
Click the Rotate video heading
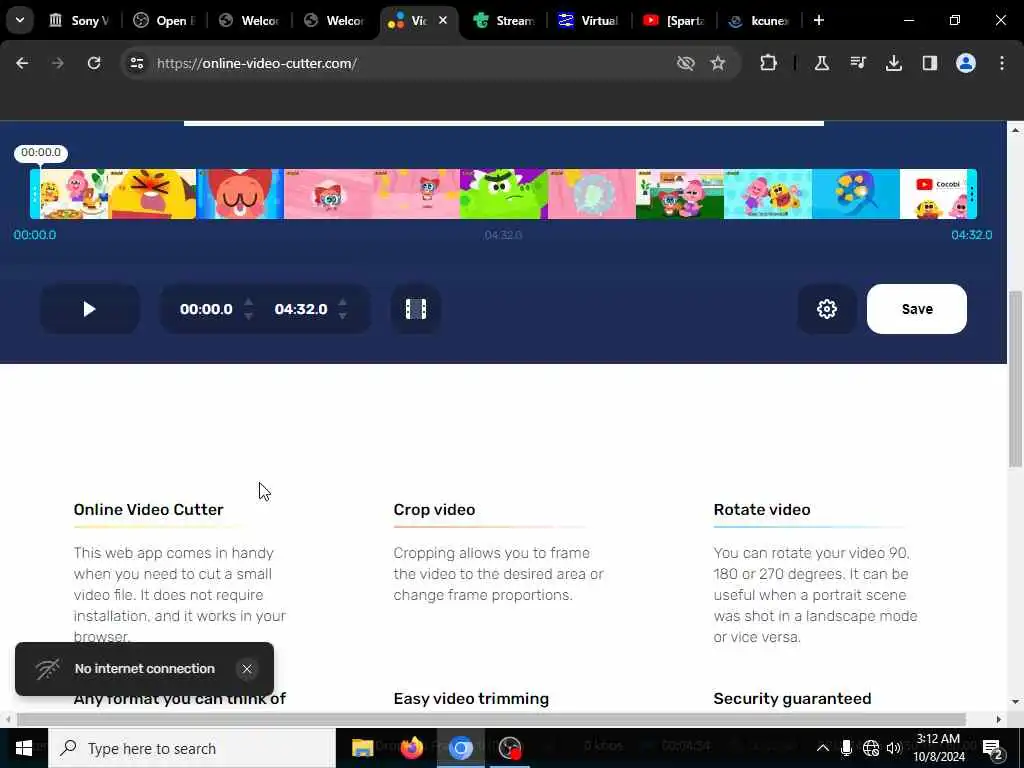coord(761,509)
